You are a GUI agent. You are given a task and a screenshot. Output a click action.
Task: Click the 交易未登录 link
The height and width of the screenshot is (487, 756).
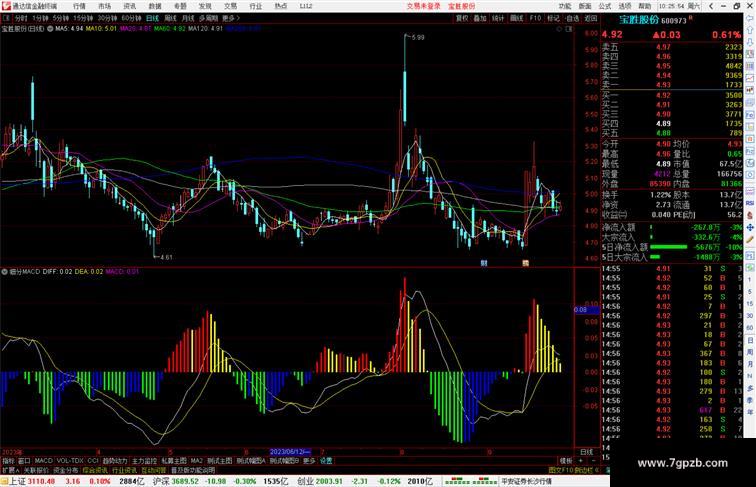point(423,6)
